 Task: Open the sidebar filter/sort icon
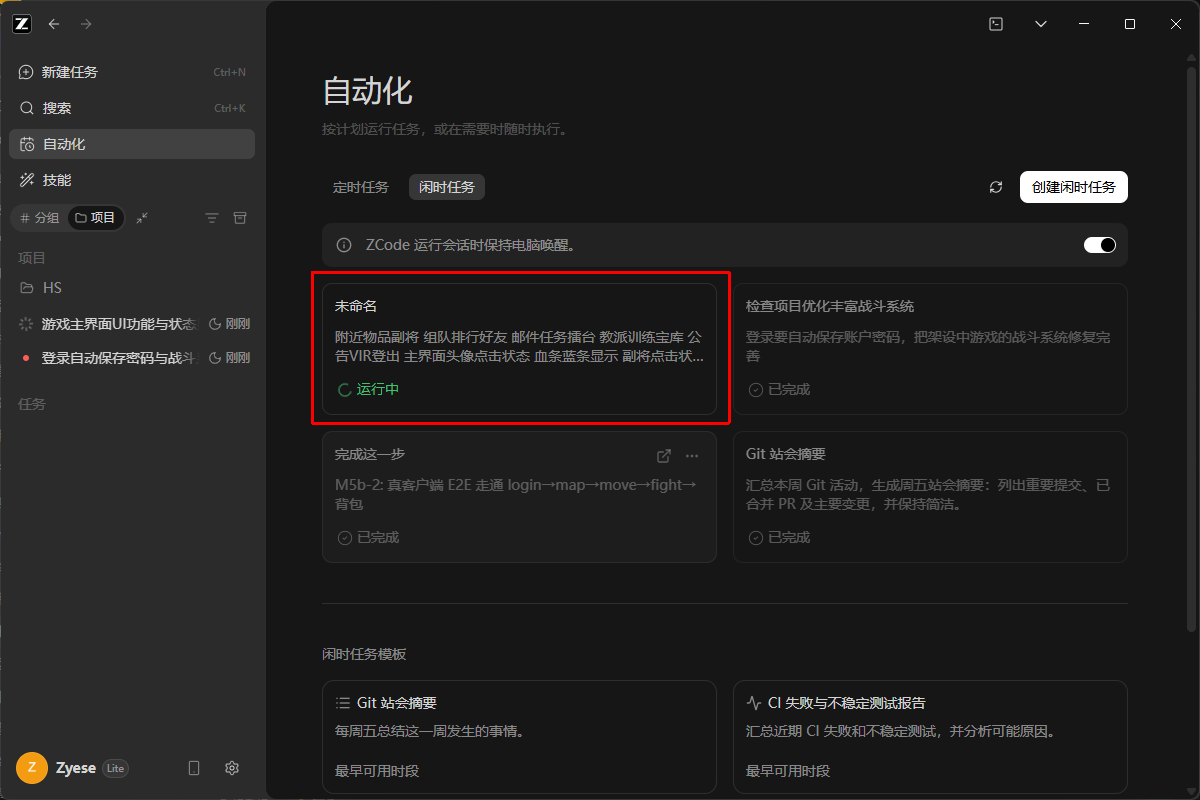[211, 218]
